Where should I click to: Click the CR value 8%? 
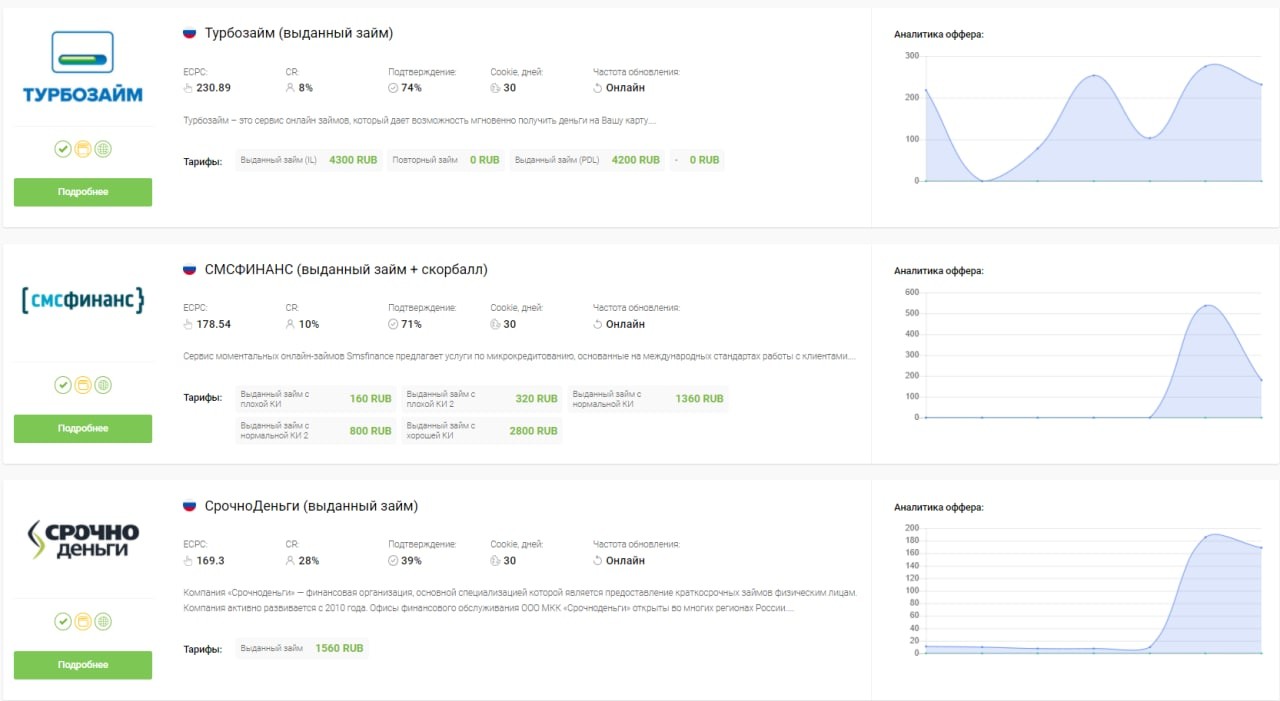coord(306,88)
